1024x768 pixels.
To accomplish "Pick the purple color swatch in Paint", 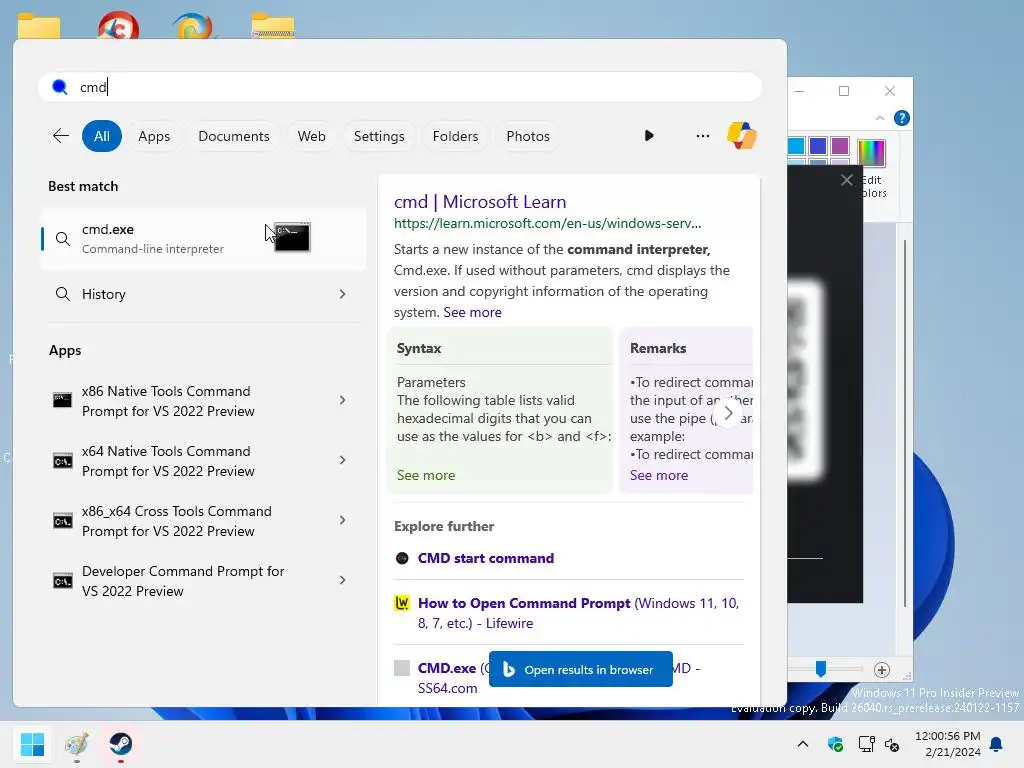I will click(x=840, y=146).
